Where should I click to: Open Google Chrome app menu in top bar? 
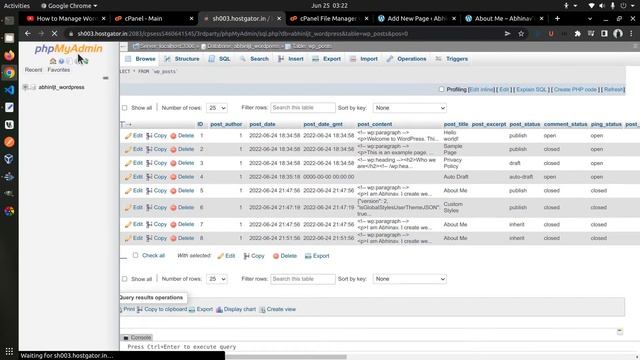click(x=69, y=6)
